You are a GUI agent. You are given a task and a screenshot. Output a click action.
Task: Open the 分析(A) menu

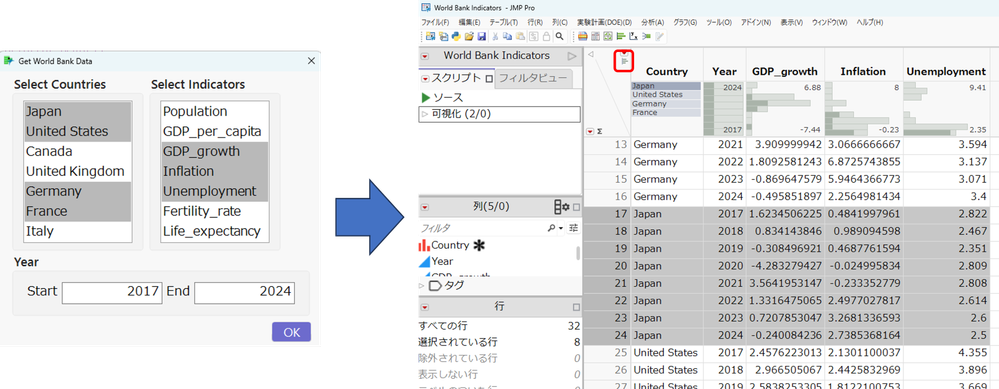click(652, 22)
